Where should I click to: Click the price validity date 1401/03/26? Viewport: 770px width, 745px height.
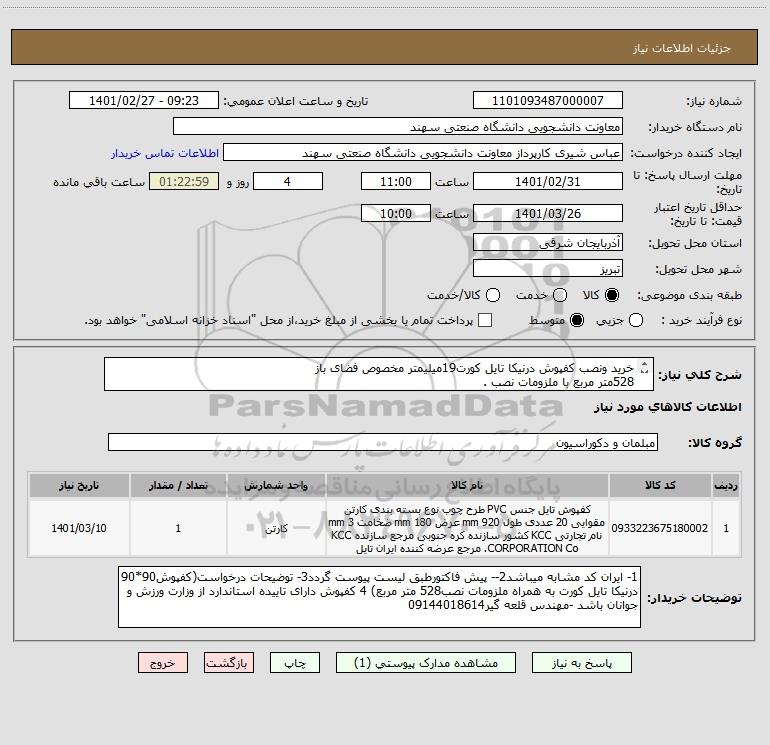pyautogui.click(x=548, y=213)
